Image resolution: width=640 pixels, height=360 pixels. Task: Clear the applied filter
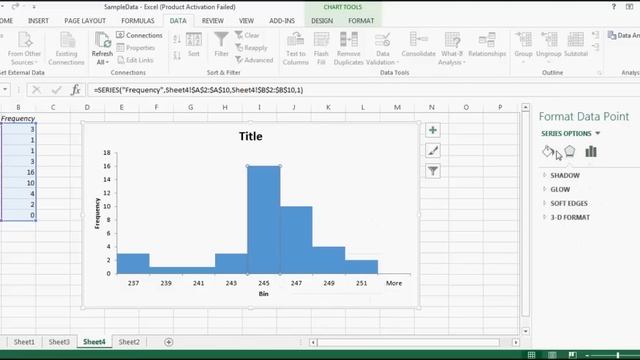(x=247, y=35)
